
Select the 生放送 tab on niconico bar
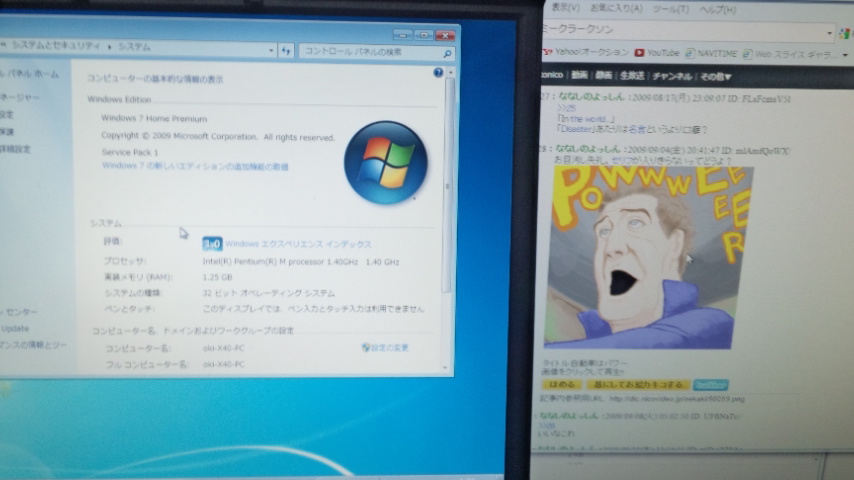click(x=632, y=76)
